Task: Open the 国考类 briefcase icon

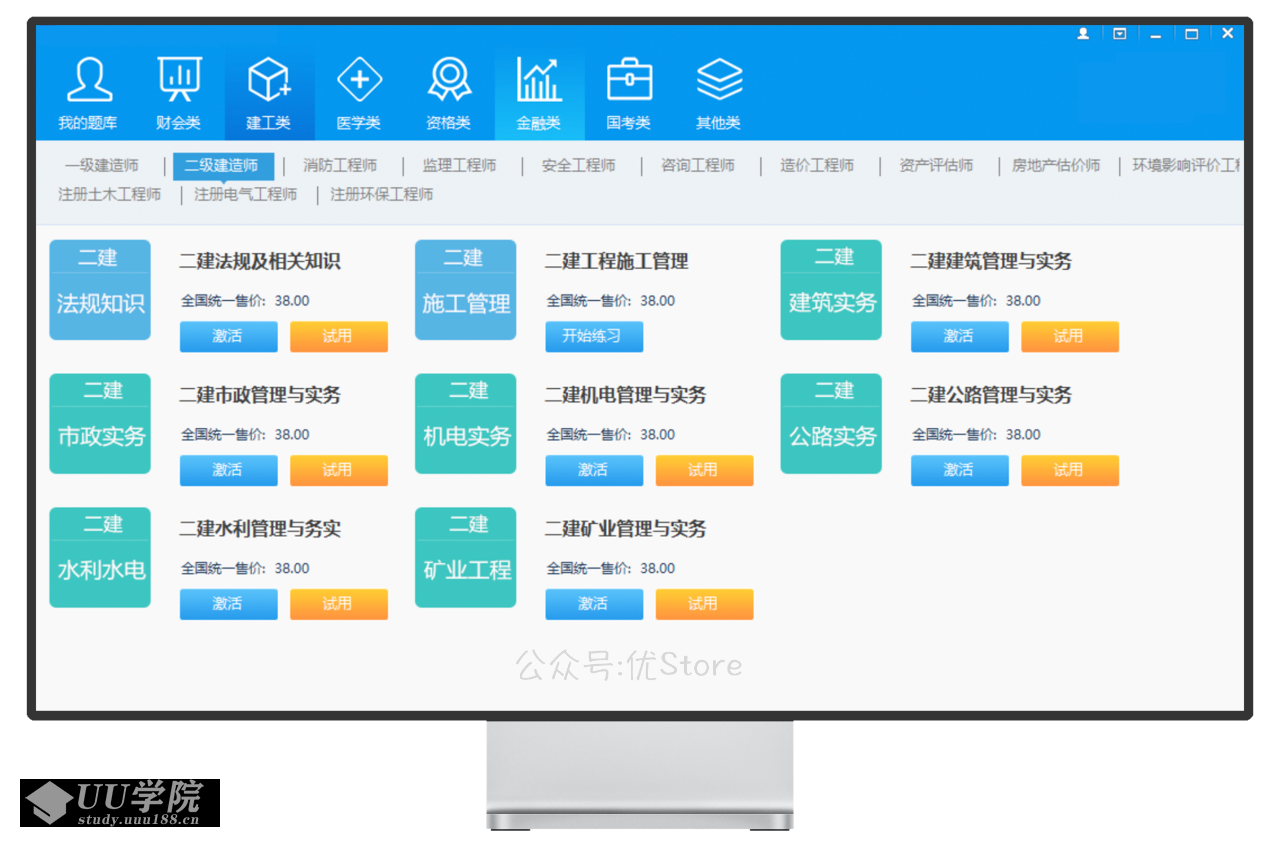Action: point(629,80)
